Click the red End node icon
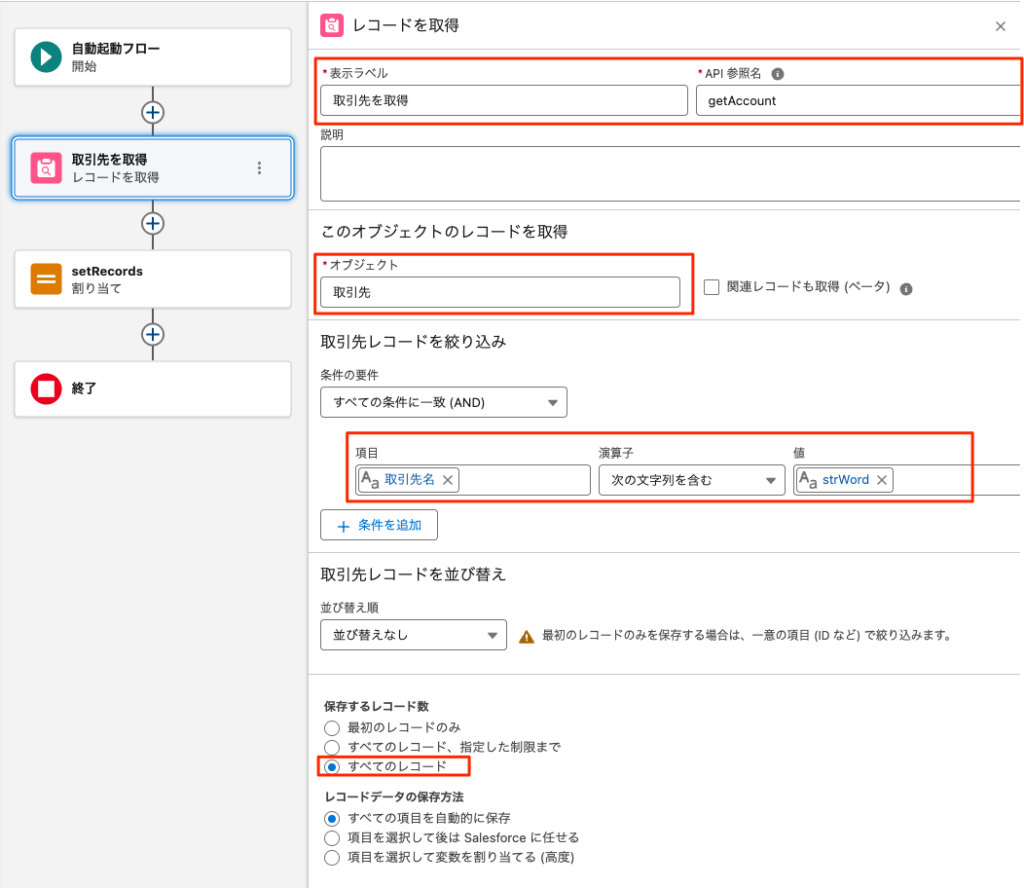Image resolution: width=1024 pixels, height=888 pixels. pos(46,389)
